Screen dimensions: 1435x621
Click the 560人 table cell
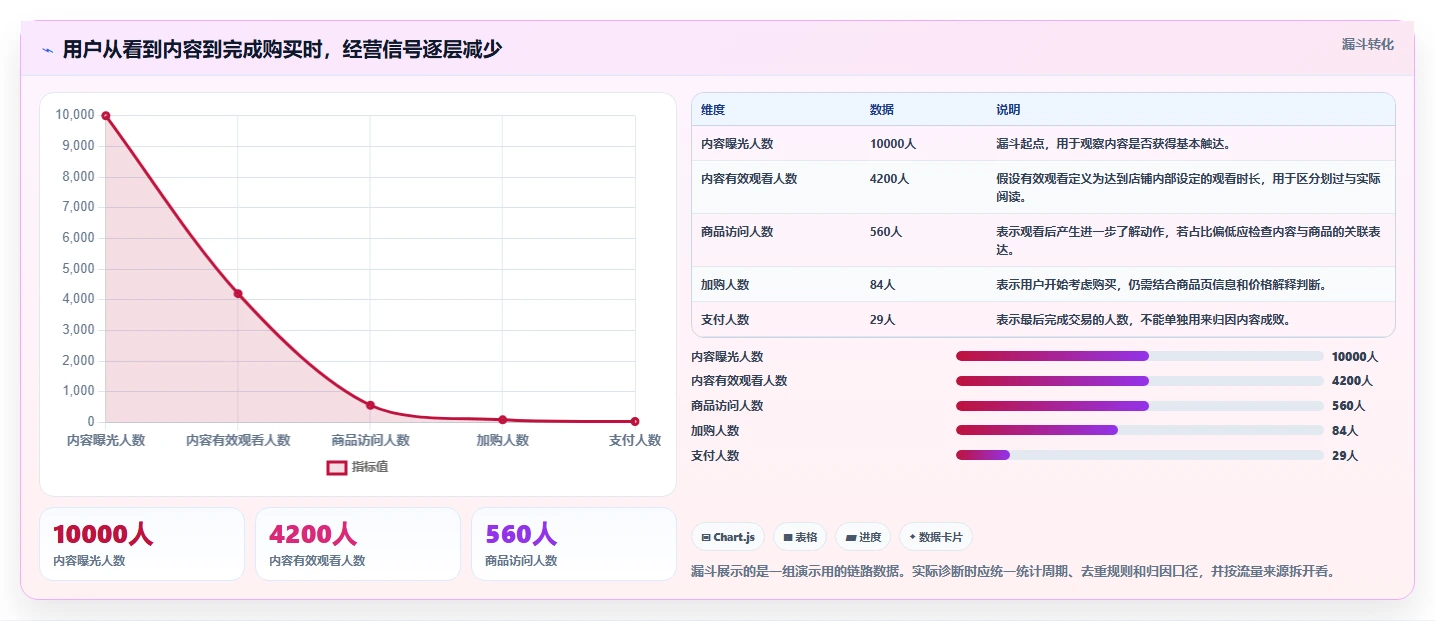pos(886,232)
